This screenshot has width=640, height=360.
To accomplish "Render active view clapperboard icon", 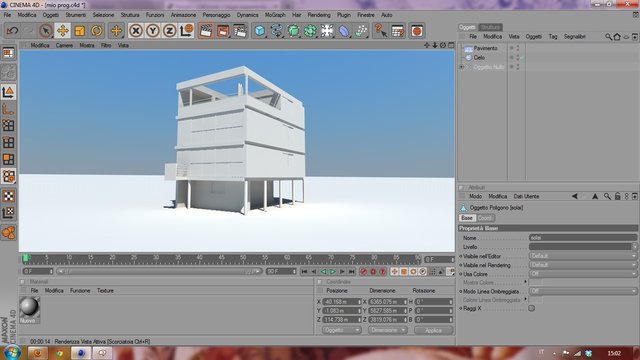I will coord(206,31).
